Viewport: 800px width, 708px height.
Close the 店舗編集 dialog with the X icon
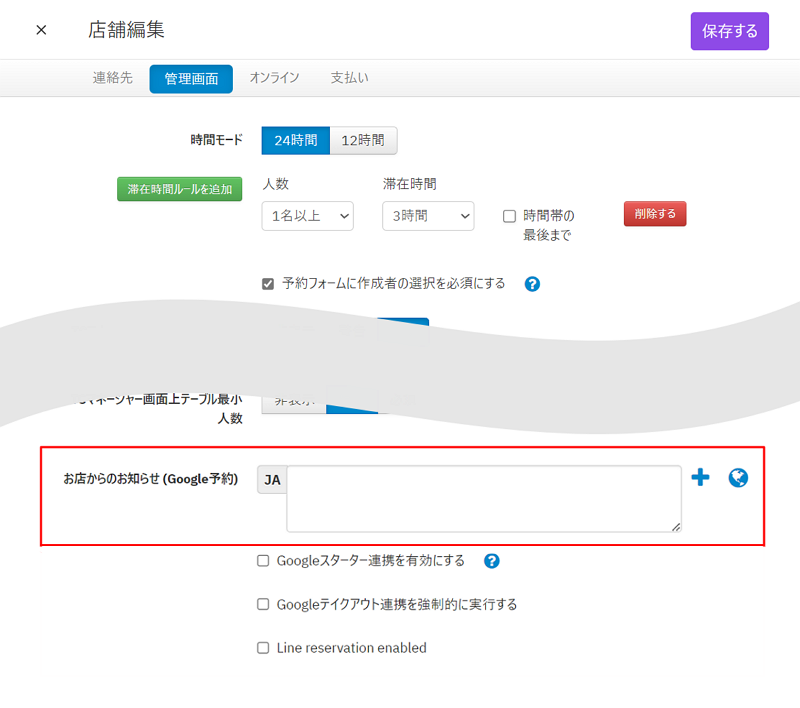(41, 30)
